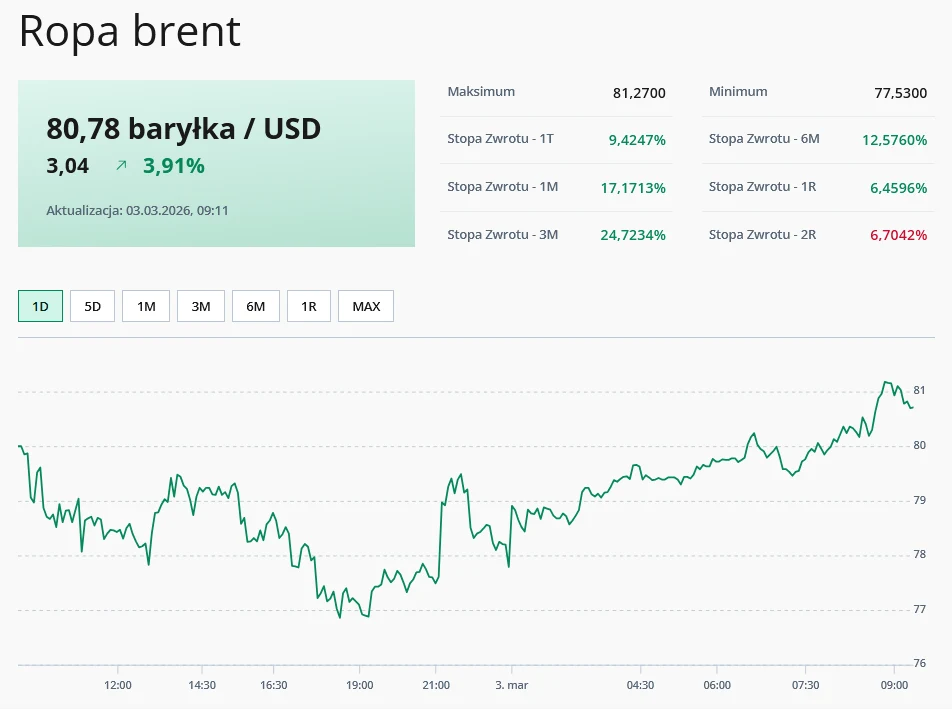The height and width of the screenshot is (709, 952).
Task: Switch to the 5D chart view
Action: 92,306
